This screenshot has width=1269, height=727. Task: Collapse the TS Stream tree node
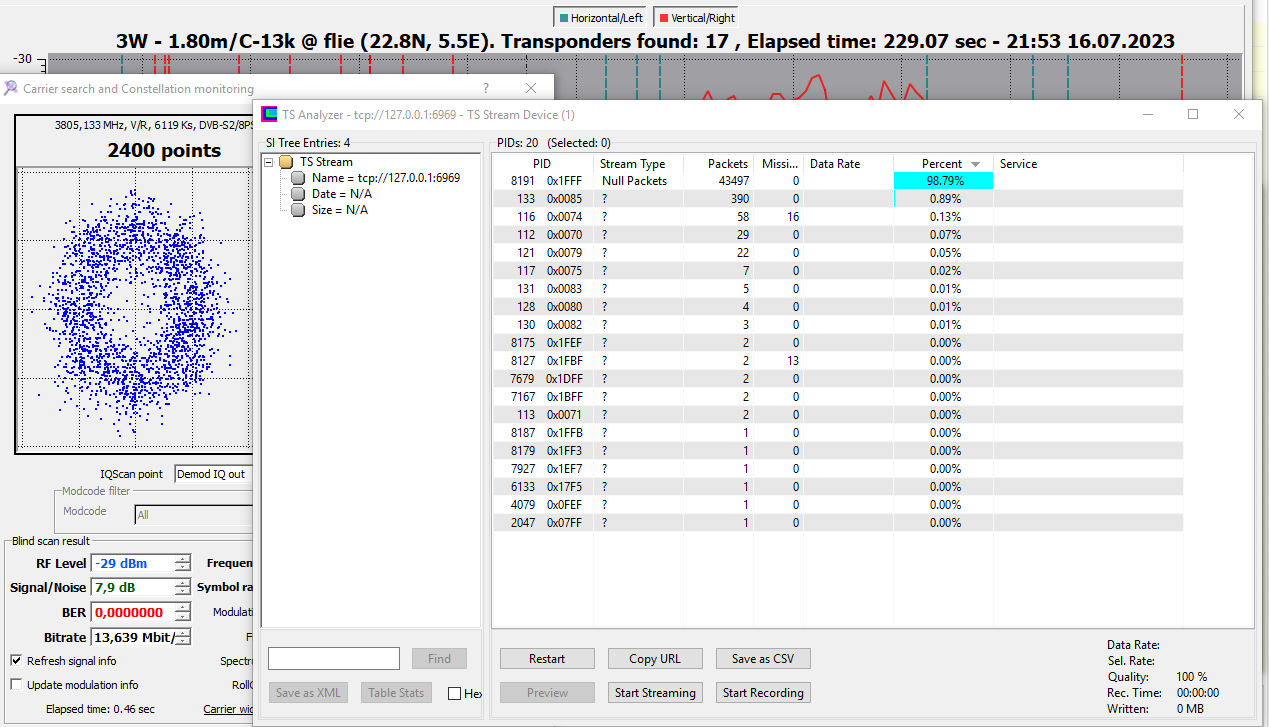click(x=269, y=162)
